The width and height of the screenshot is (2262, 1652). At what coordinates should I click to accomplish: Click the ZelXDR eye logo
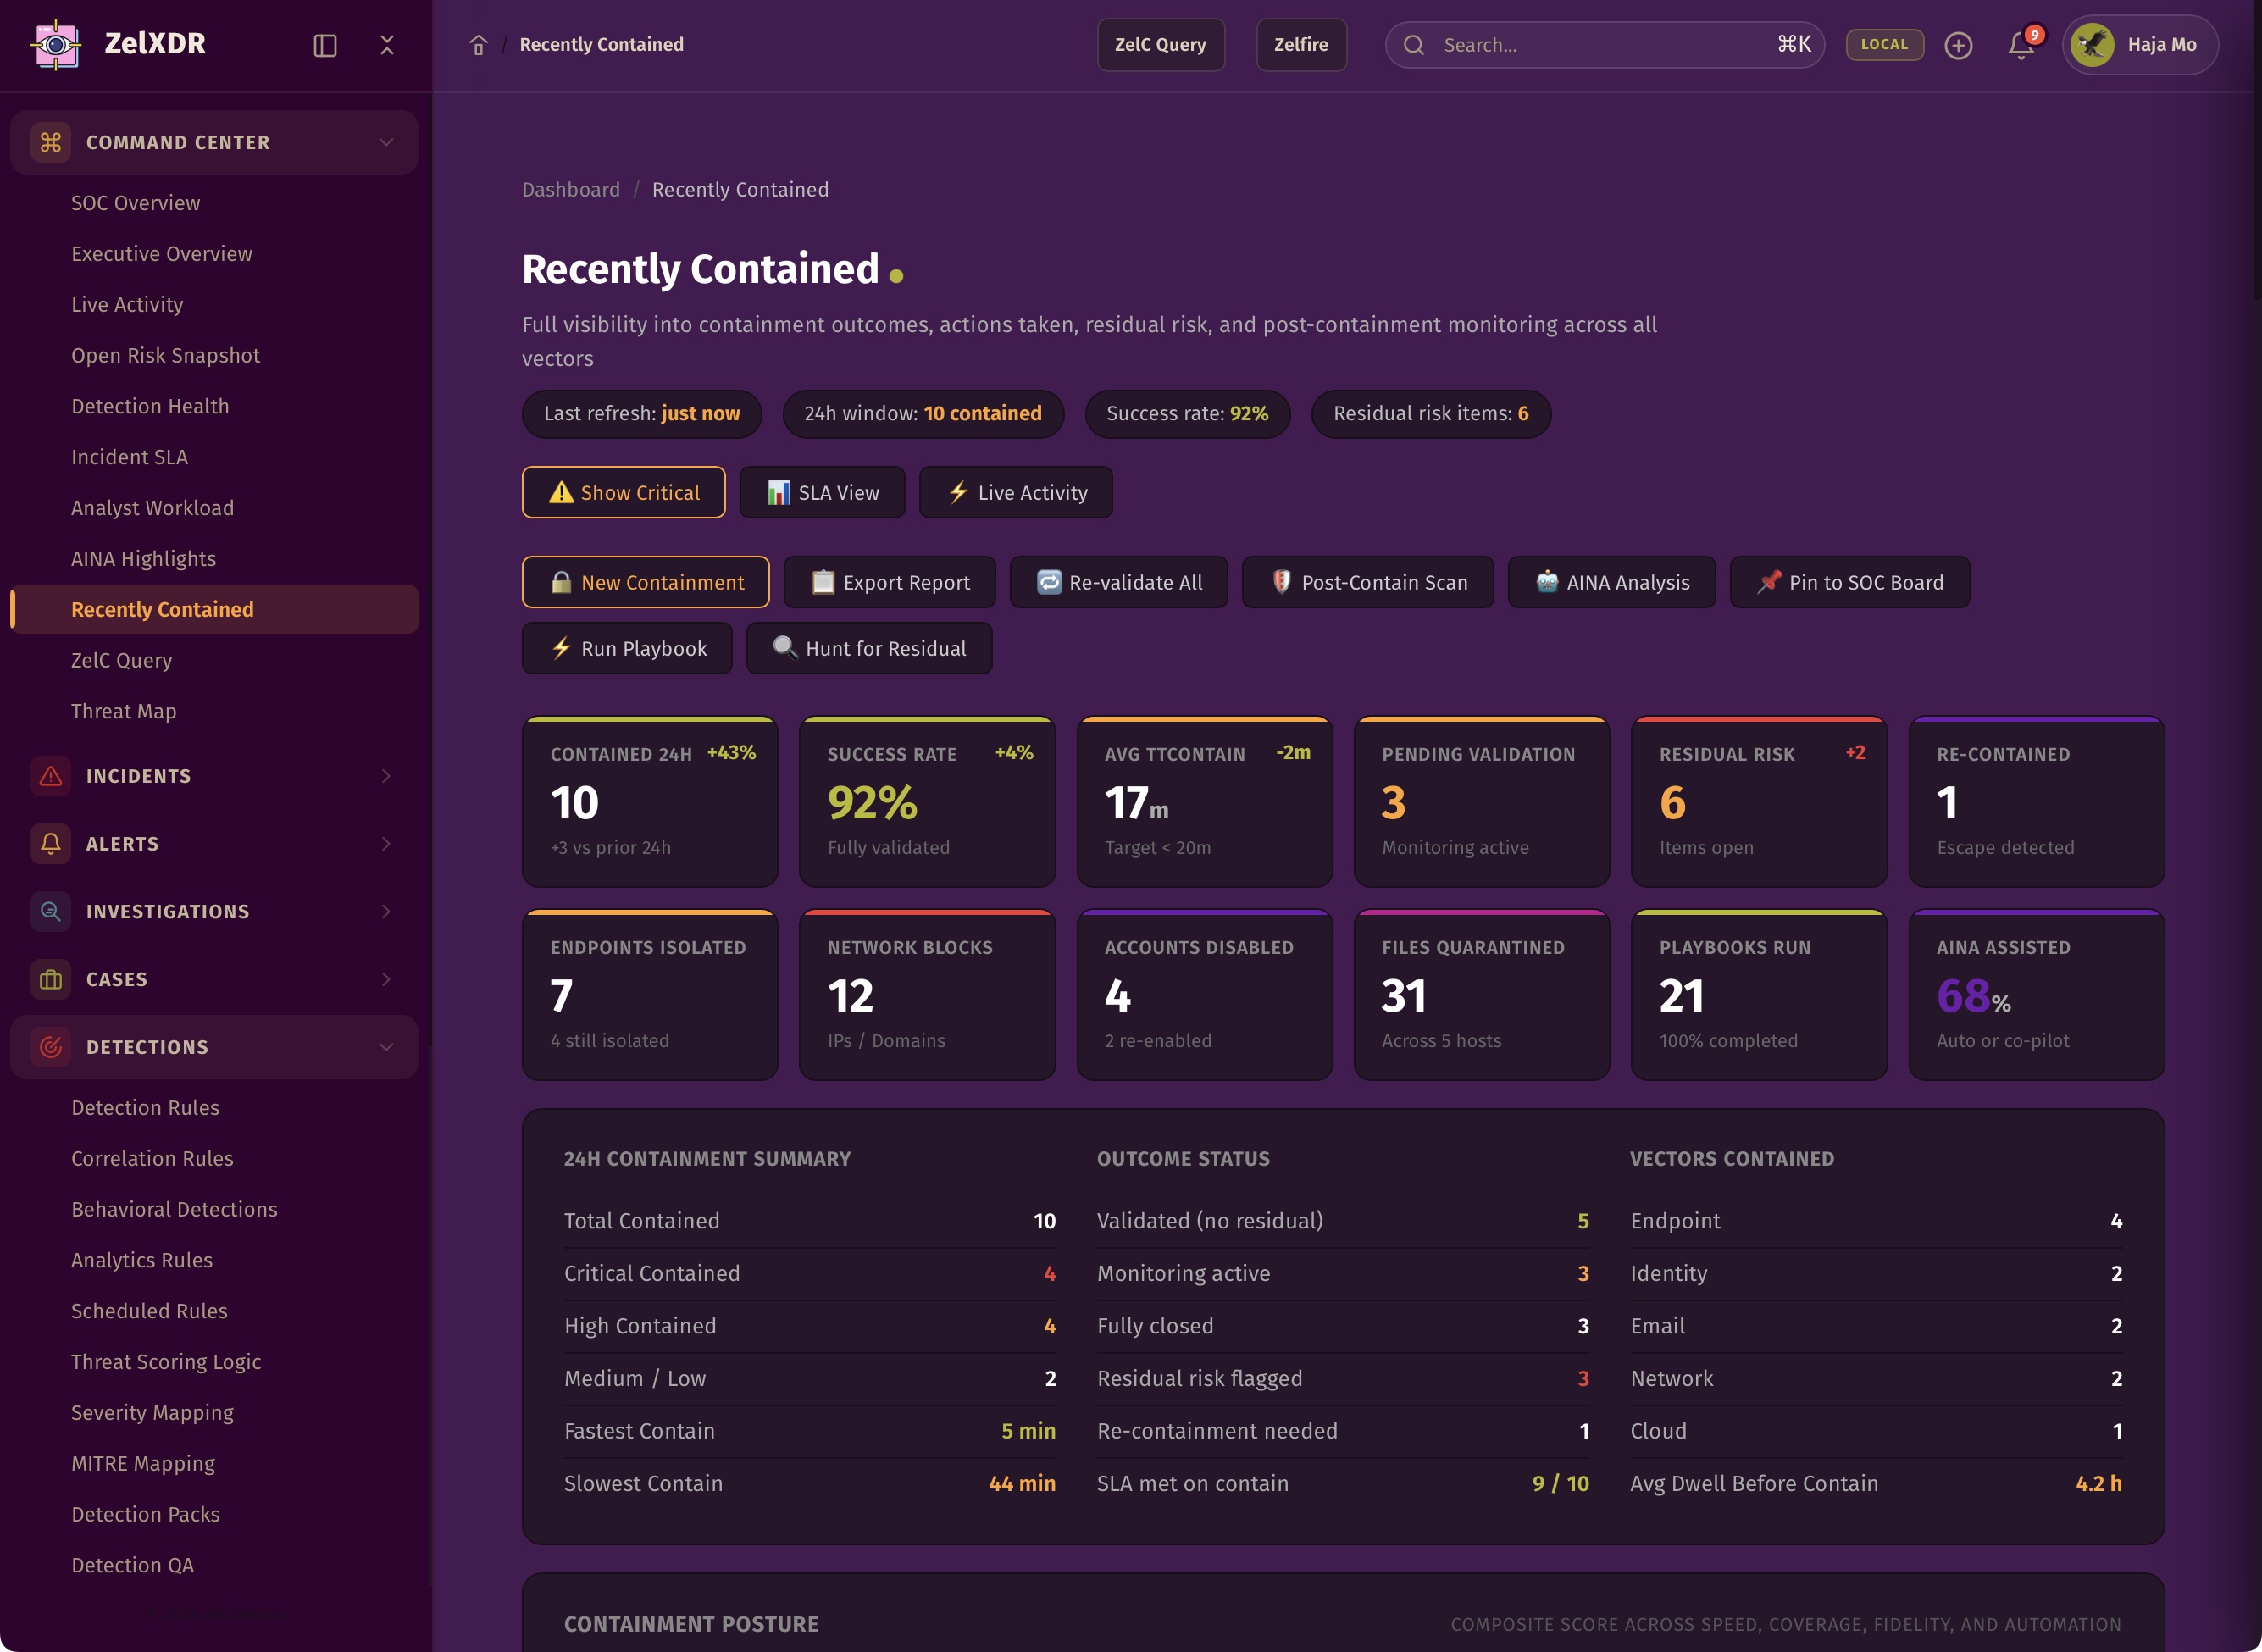(x=56, y=44)
